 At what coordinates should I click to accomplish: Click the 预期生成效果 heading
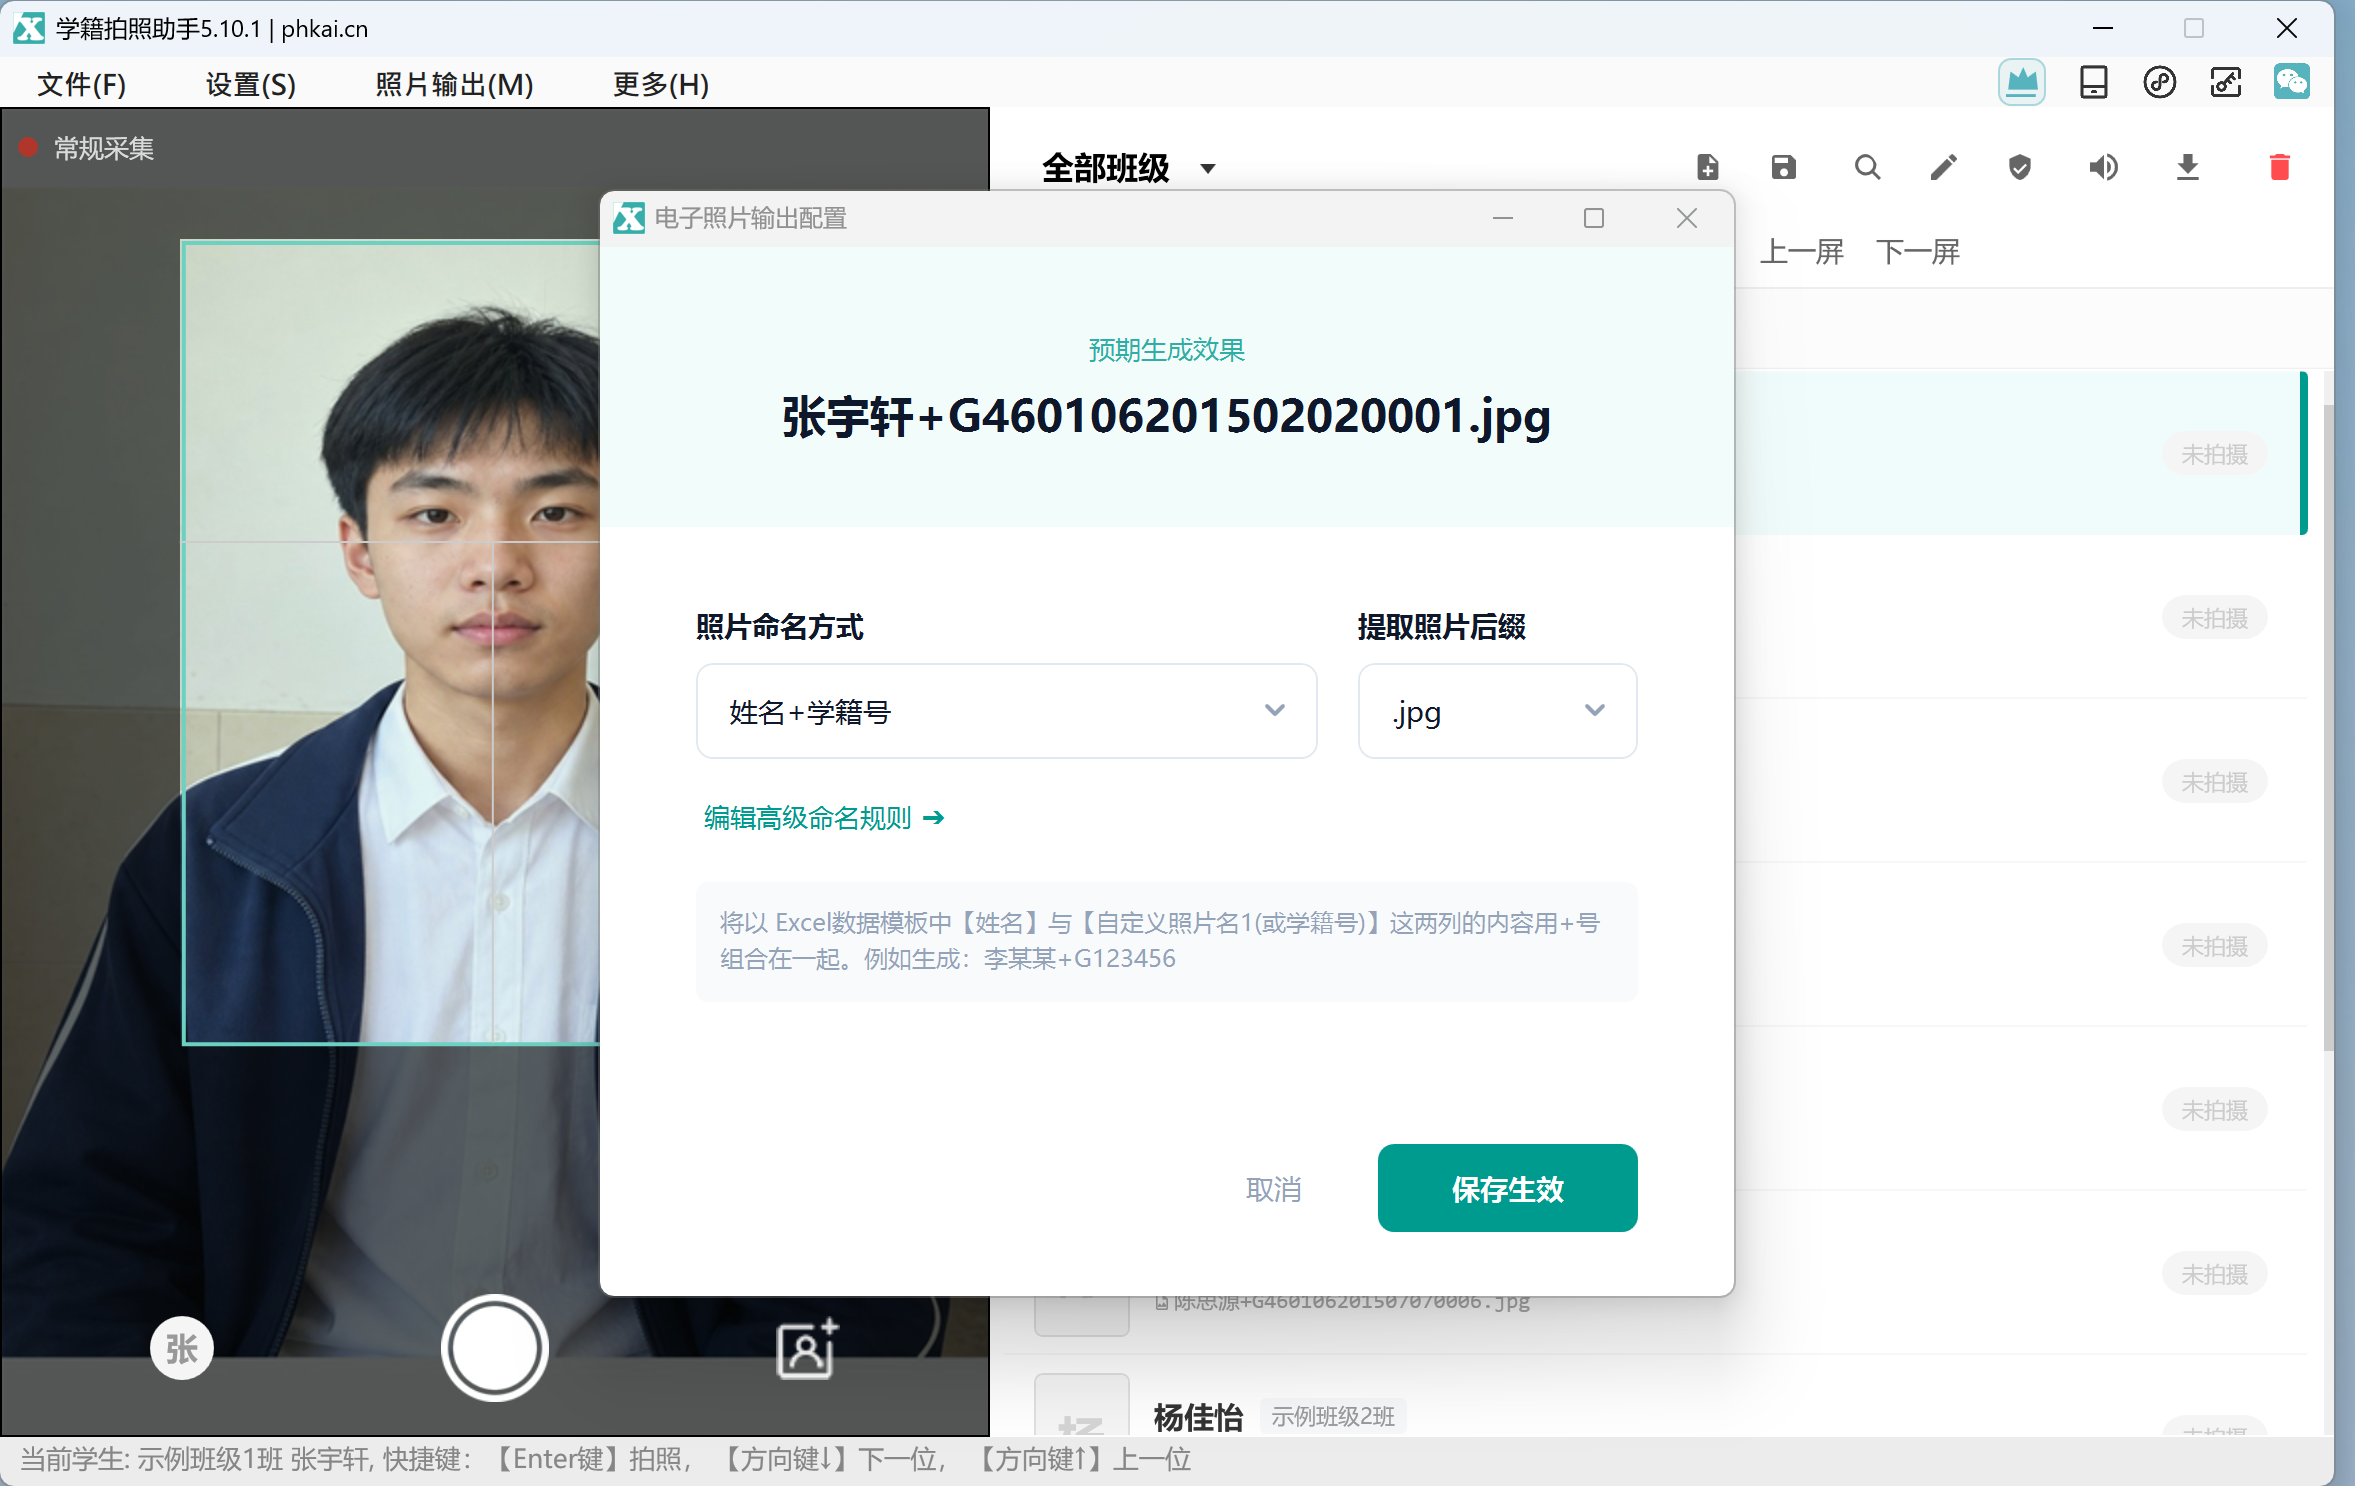point(1166,350)
